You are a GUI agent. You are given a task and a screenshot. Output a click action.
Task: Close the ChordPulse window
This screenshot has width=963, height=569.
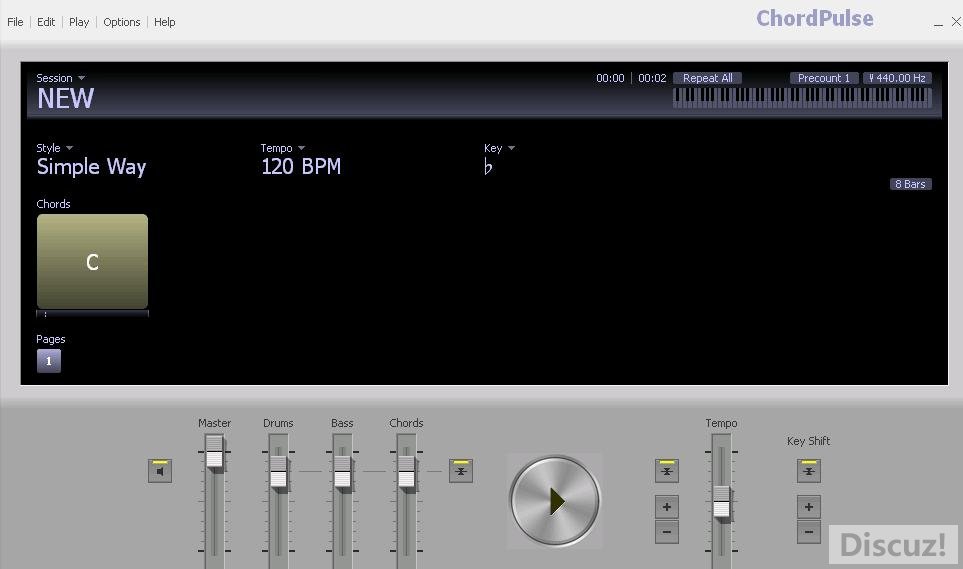(956, 22)
